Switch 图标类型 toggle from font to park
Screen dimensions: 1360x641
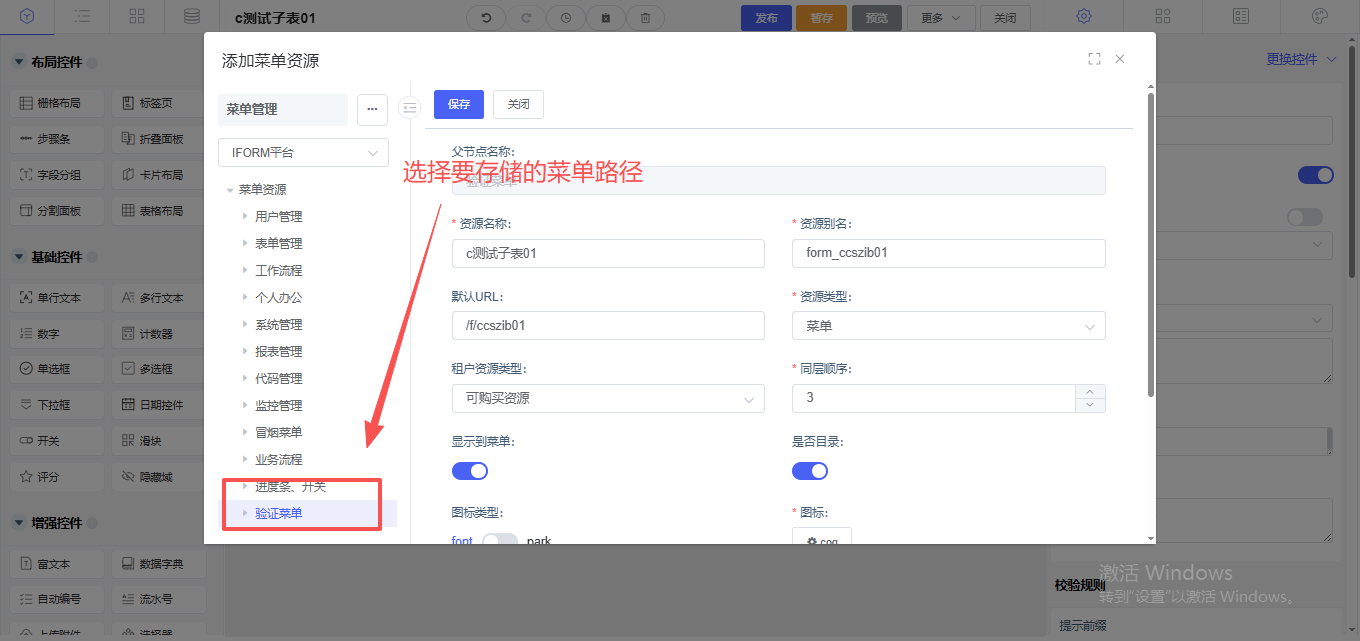(x=499, y=541)
